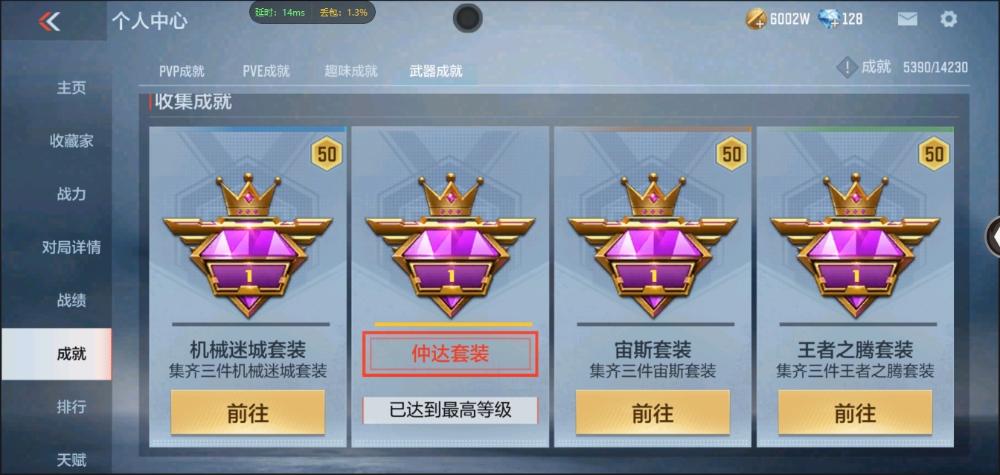Tap the achievement exclamation diamond icon

coord(846,67)
